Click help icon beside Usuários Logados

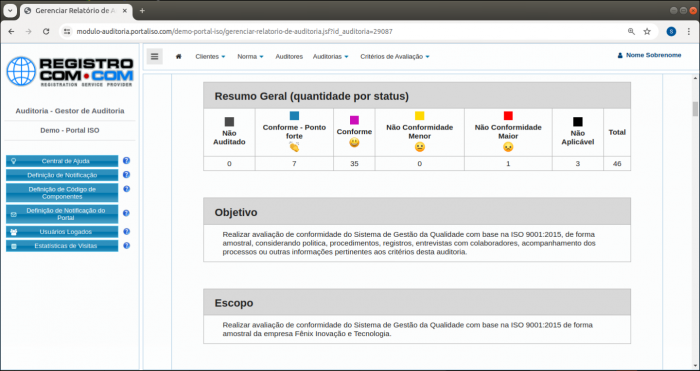click(126, 231)
